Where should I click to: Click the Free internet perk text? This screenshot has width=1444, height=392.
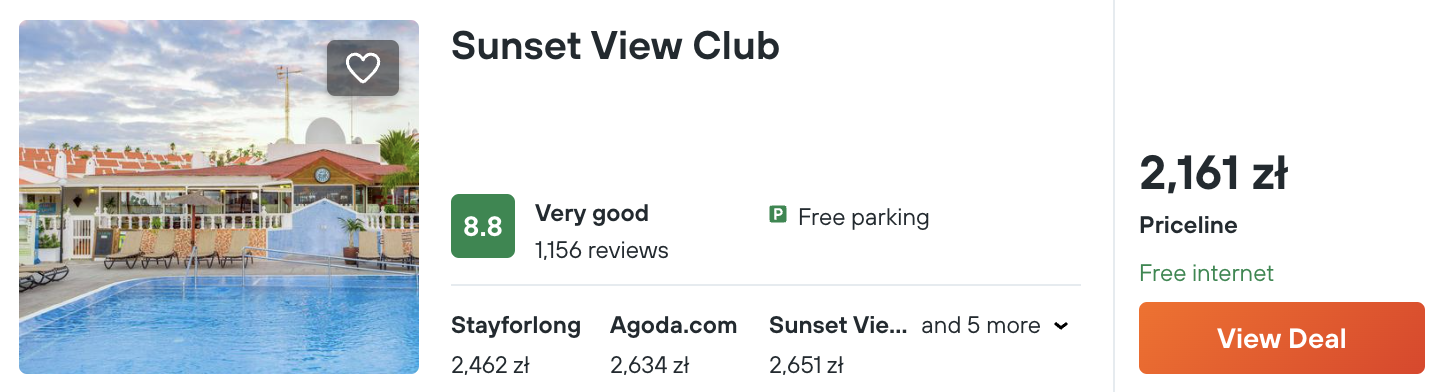coord(1206,273)
